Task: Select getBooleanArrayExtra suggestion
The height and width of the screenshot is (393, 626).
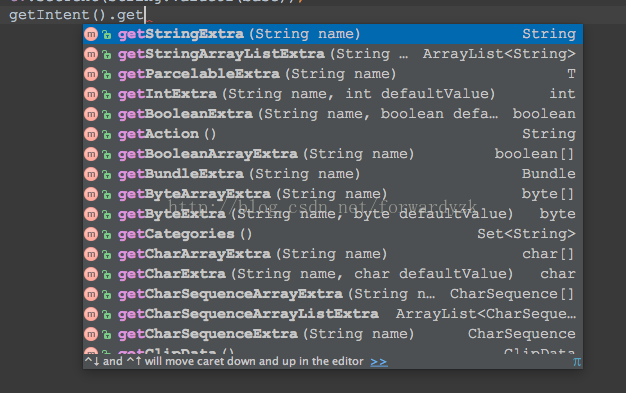Action: (333, 154)
